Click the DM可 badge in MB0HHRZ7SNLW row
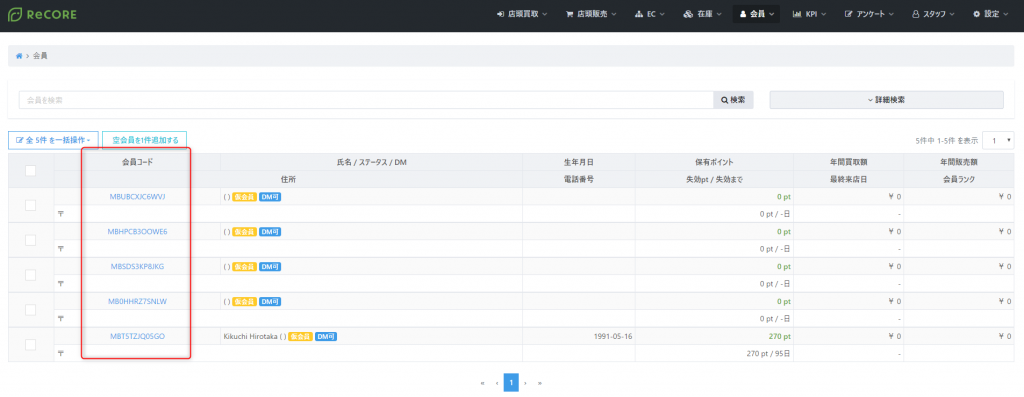 point(270,302)
